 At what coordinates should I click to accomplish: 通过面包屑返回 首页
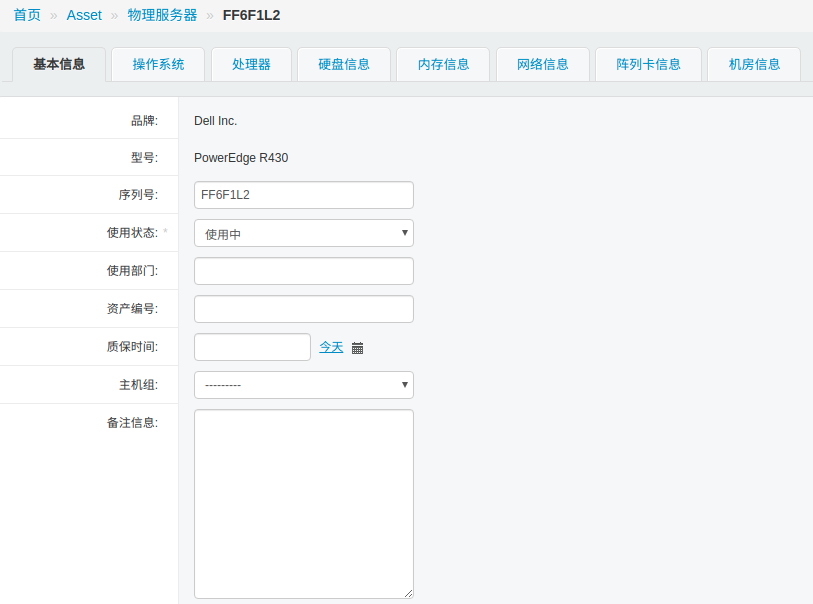click(x=26, y=15)
